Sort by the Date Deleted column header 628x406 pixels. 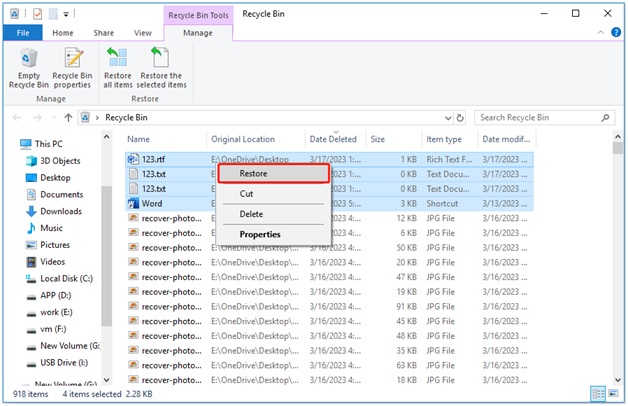(332, 139)
